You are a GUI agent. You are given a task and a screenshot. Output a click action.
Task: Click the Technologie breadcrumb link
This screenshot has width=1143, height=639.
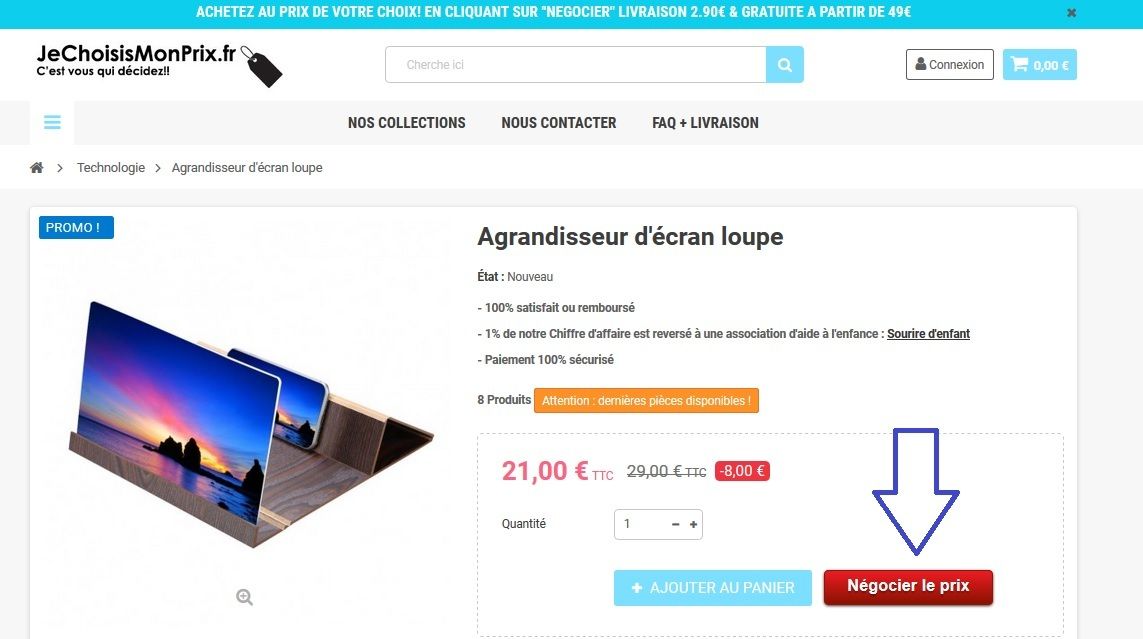tap(111, 168)
